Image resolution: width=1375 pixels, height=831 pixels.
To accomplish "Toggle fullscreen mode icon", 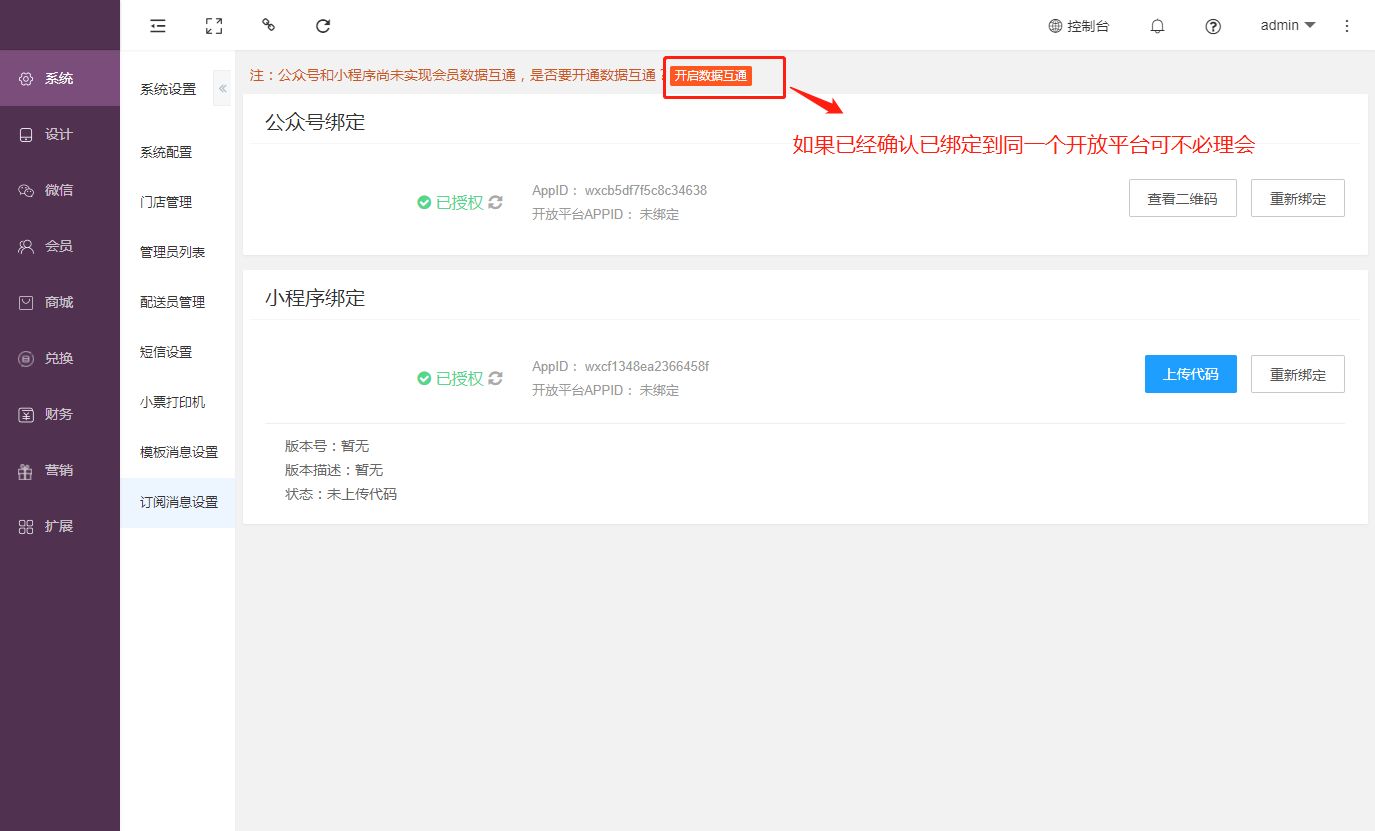I will (213, 26).
